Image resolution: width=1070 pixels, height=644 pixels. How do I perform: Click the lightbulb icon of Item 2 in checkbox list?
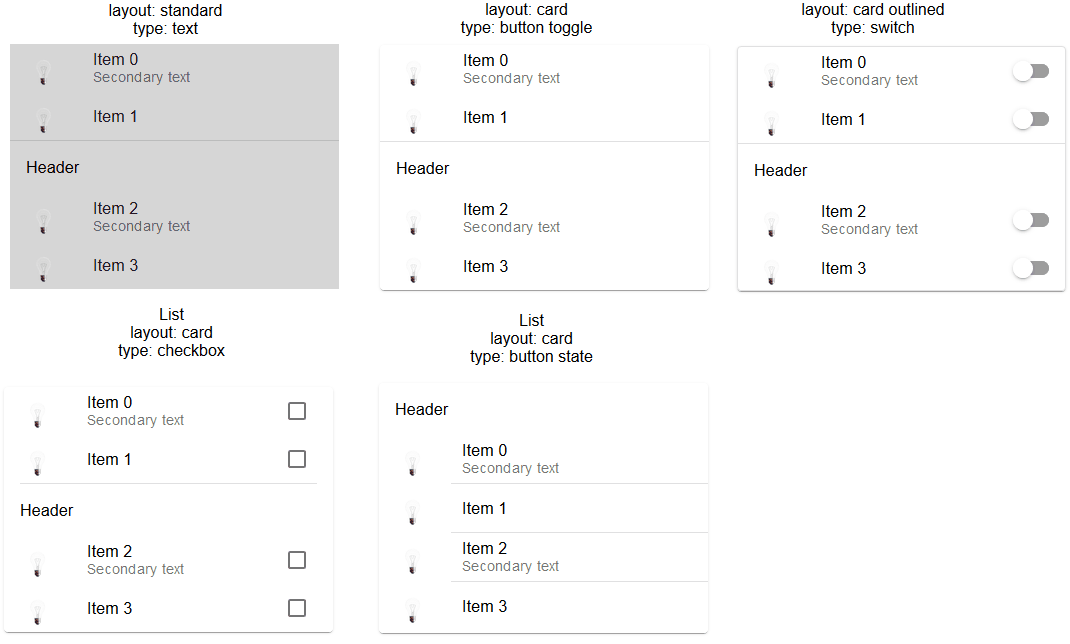tap(38, 564)
